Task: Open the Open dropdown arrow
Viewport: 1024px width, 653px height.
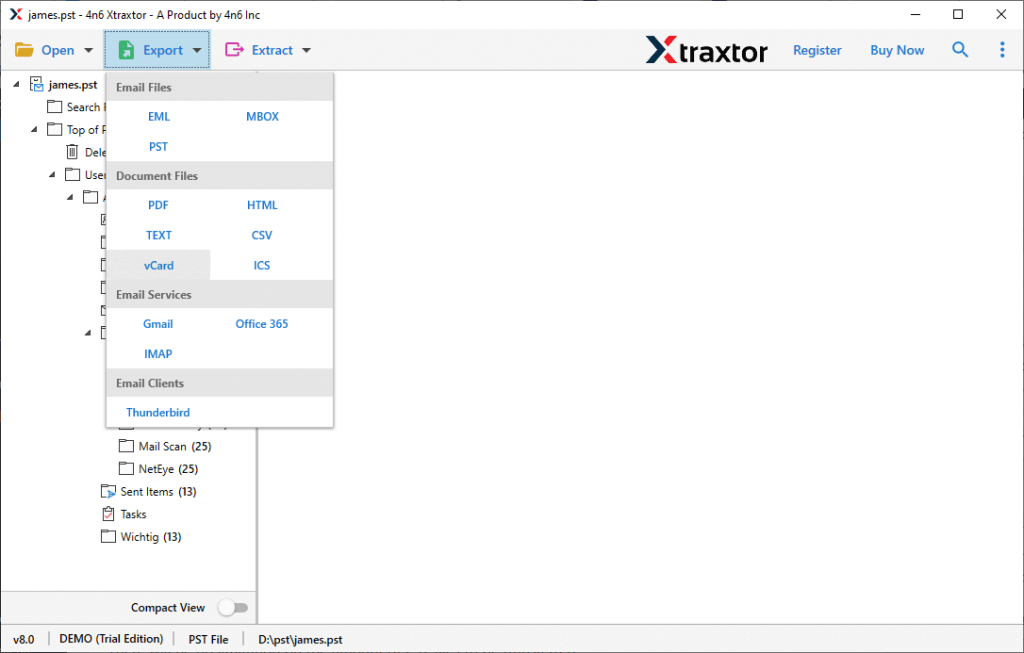Action: click(88, 50)
